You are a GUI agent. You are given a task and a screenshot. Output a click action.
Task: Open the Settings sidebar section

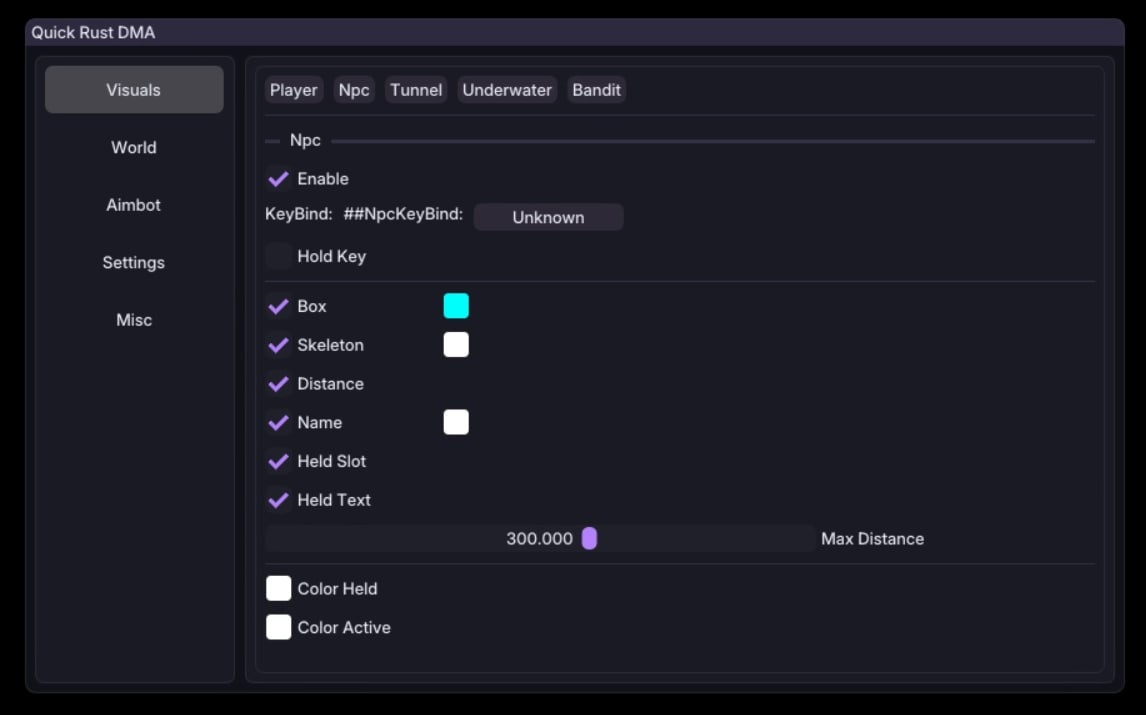click(133, 262)
